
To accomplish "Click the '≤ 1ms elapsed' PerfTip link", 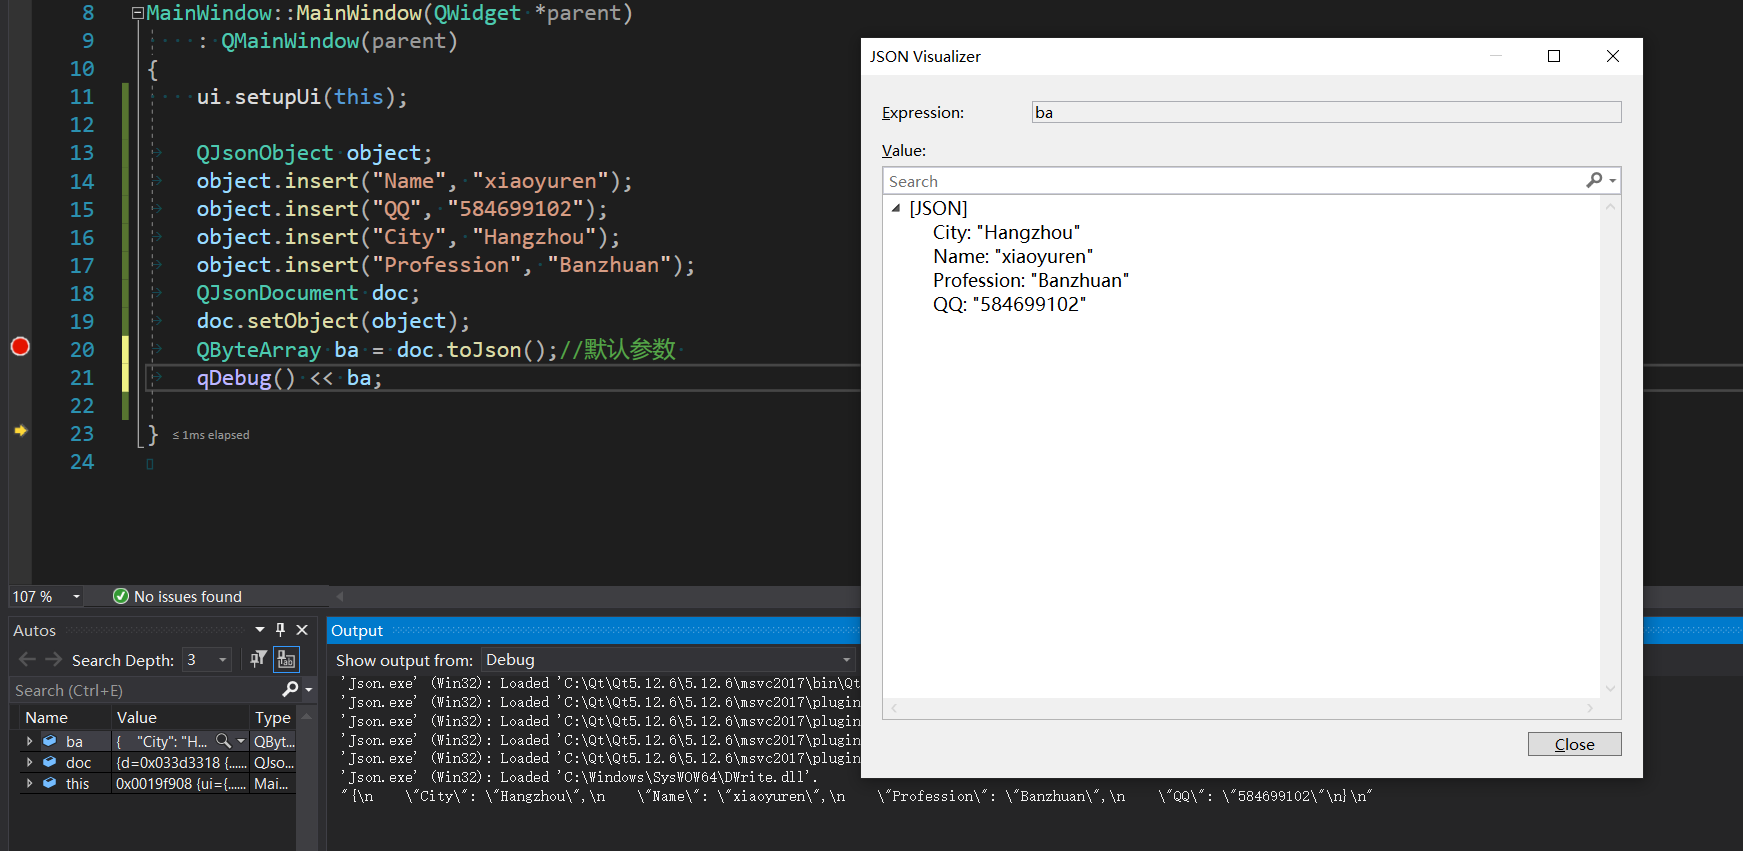I will click(x=211, y=435).
